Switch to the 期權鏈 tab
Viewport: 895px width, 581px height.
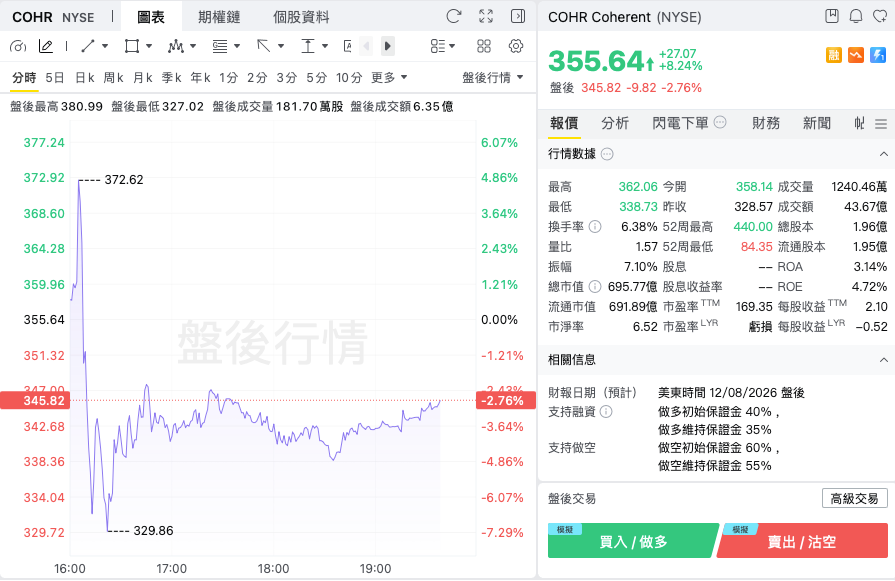pyautogui.click(x=219, y=17)
